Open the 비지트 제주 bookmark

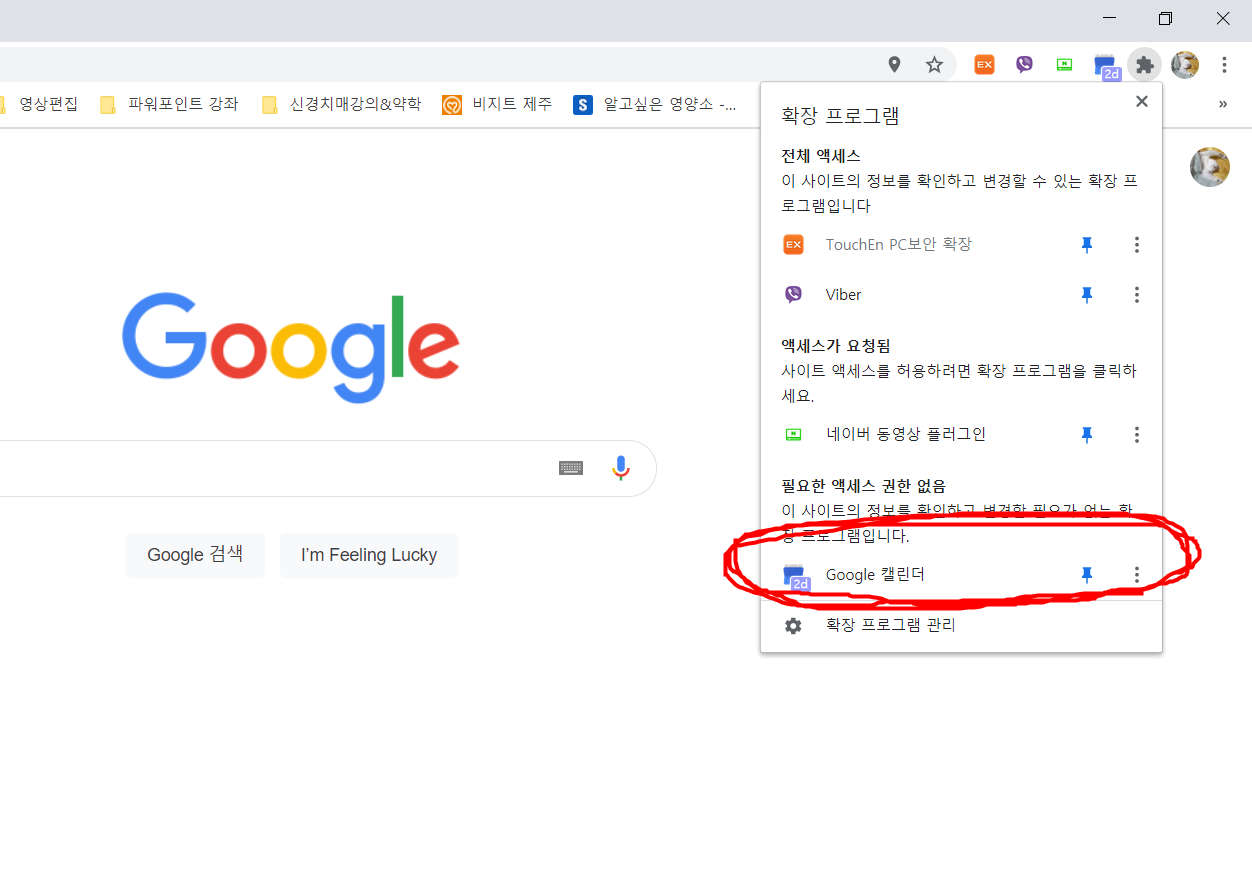point(497,104)
